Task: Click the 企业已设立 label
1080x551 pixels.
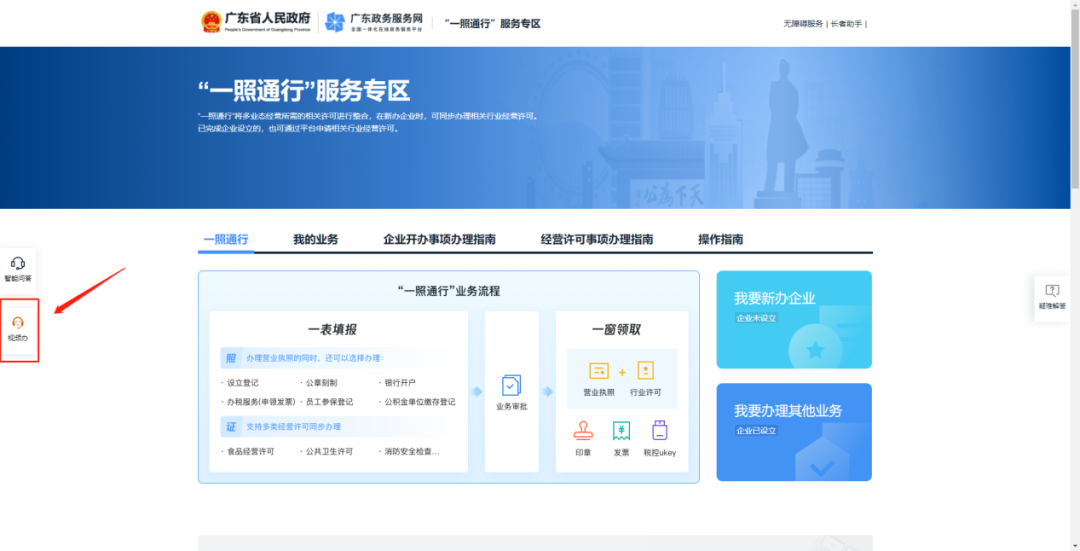Action: point(756,430)
